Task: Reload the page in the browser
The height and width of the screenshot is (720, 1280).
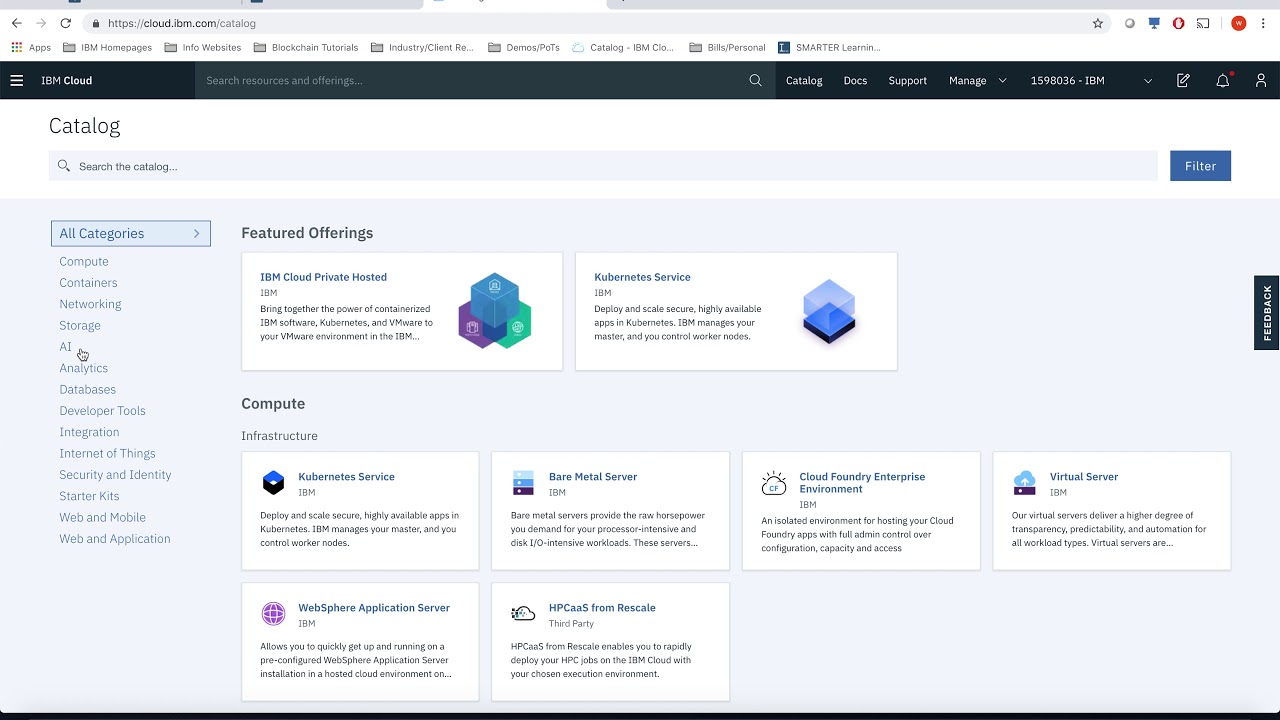Action: click(66, 23)
